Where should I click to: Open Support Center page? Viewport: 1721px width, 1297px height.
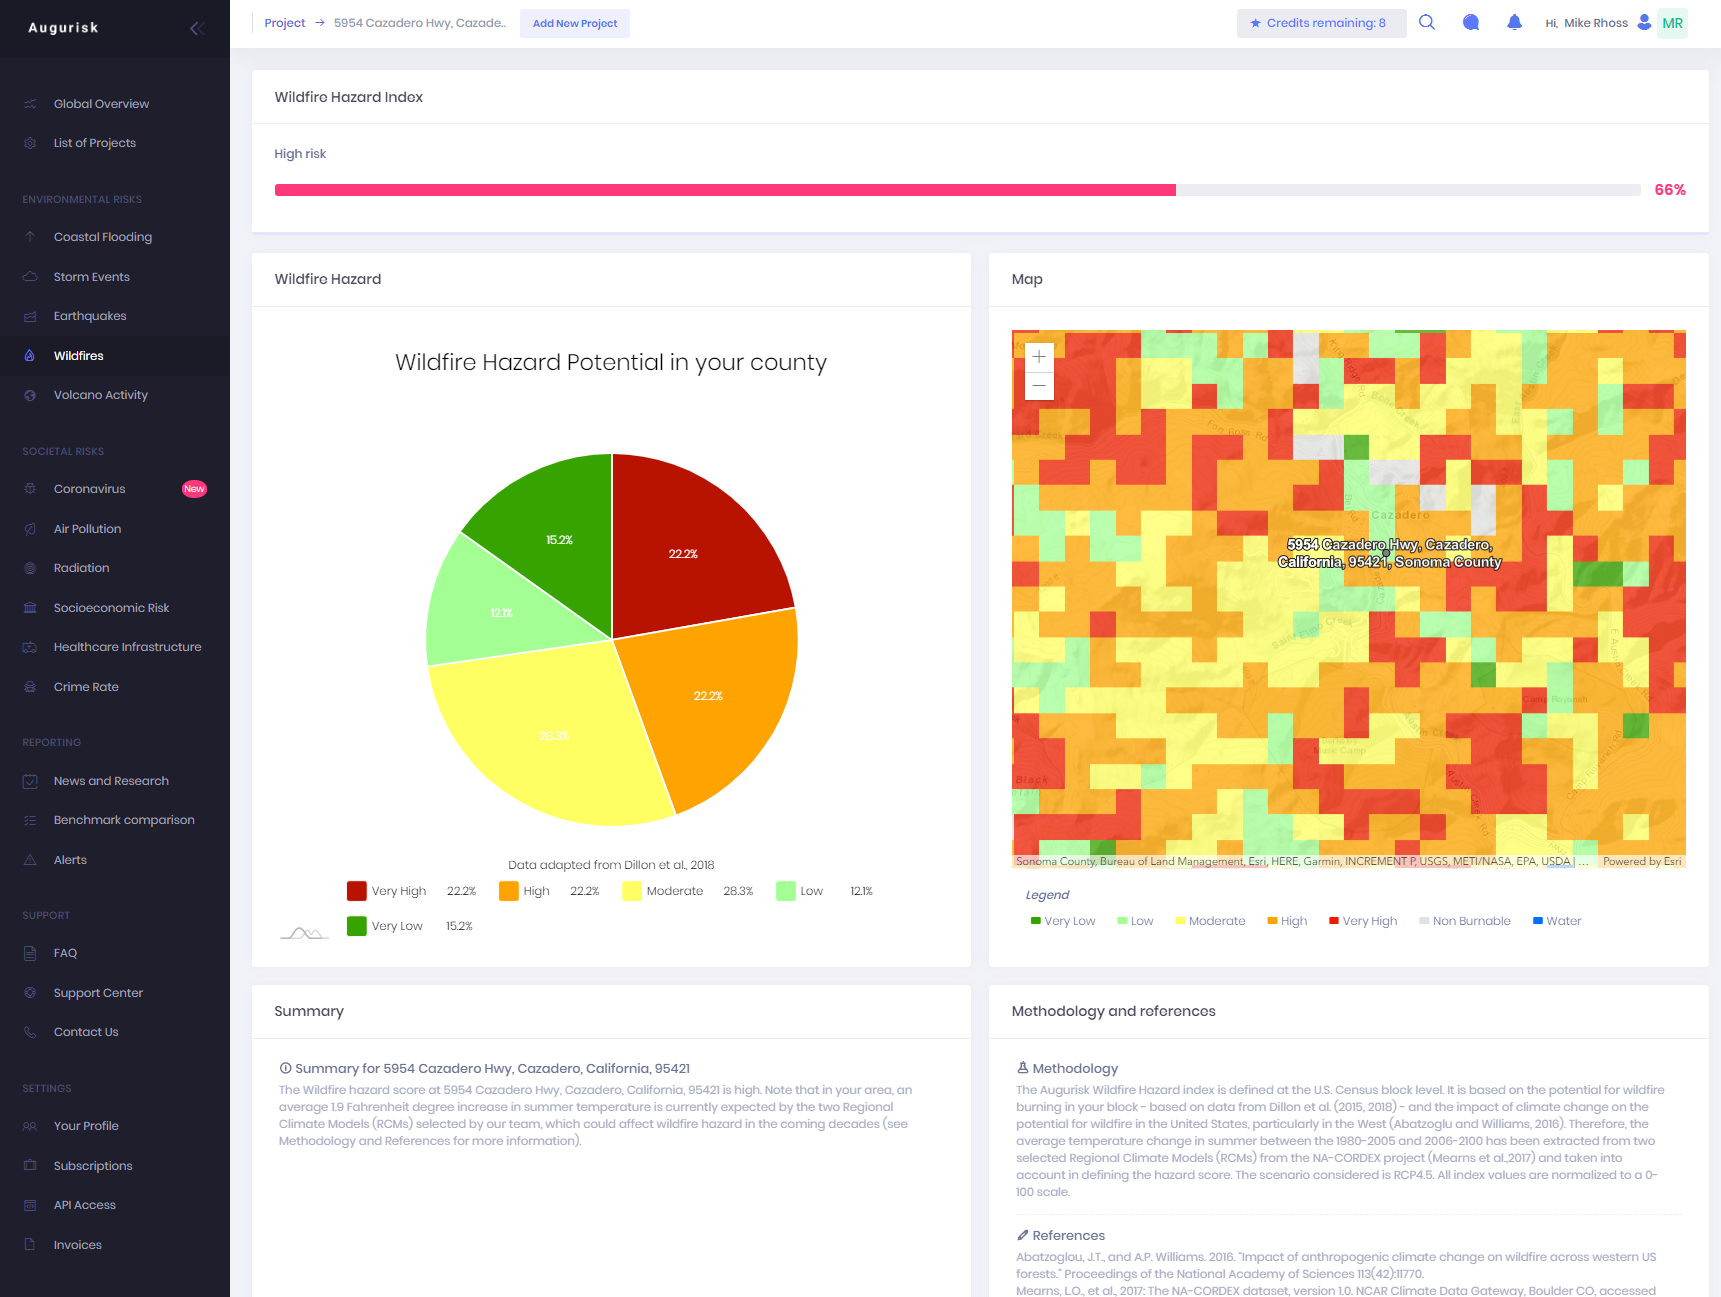[x=98, y=993]
